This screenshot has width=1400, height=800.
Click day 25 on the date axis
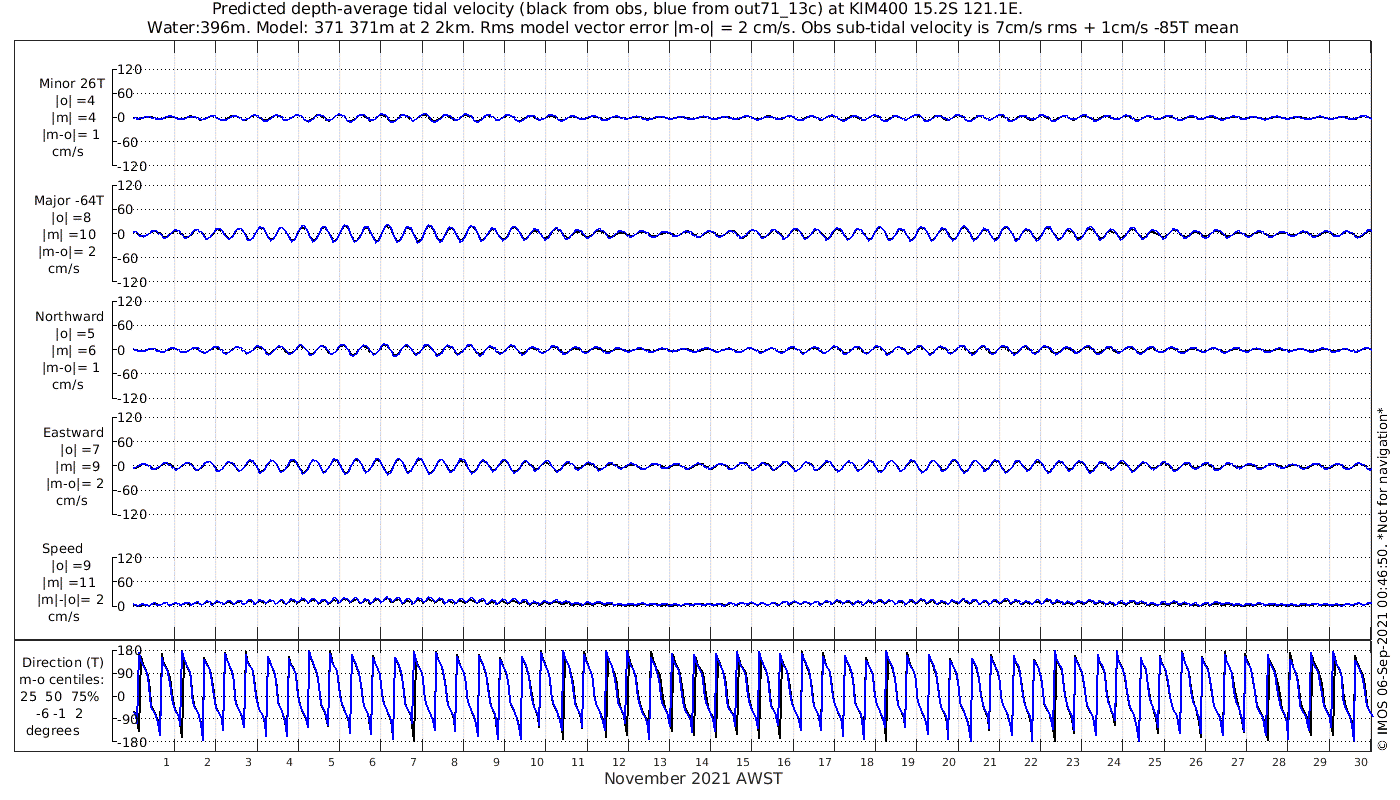1155,762
